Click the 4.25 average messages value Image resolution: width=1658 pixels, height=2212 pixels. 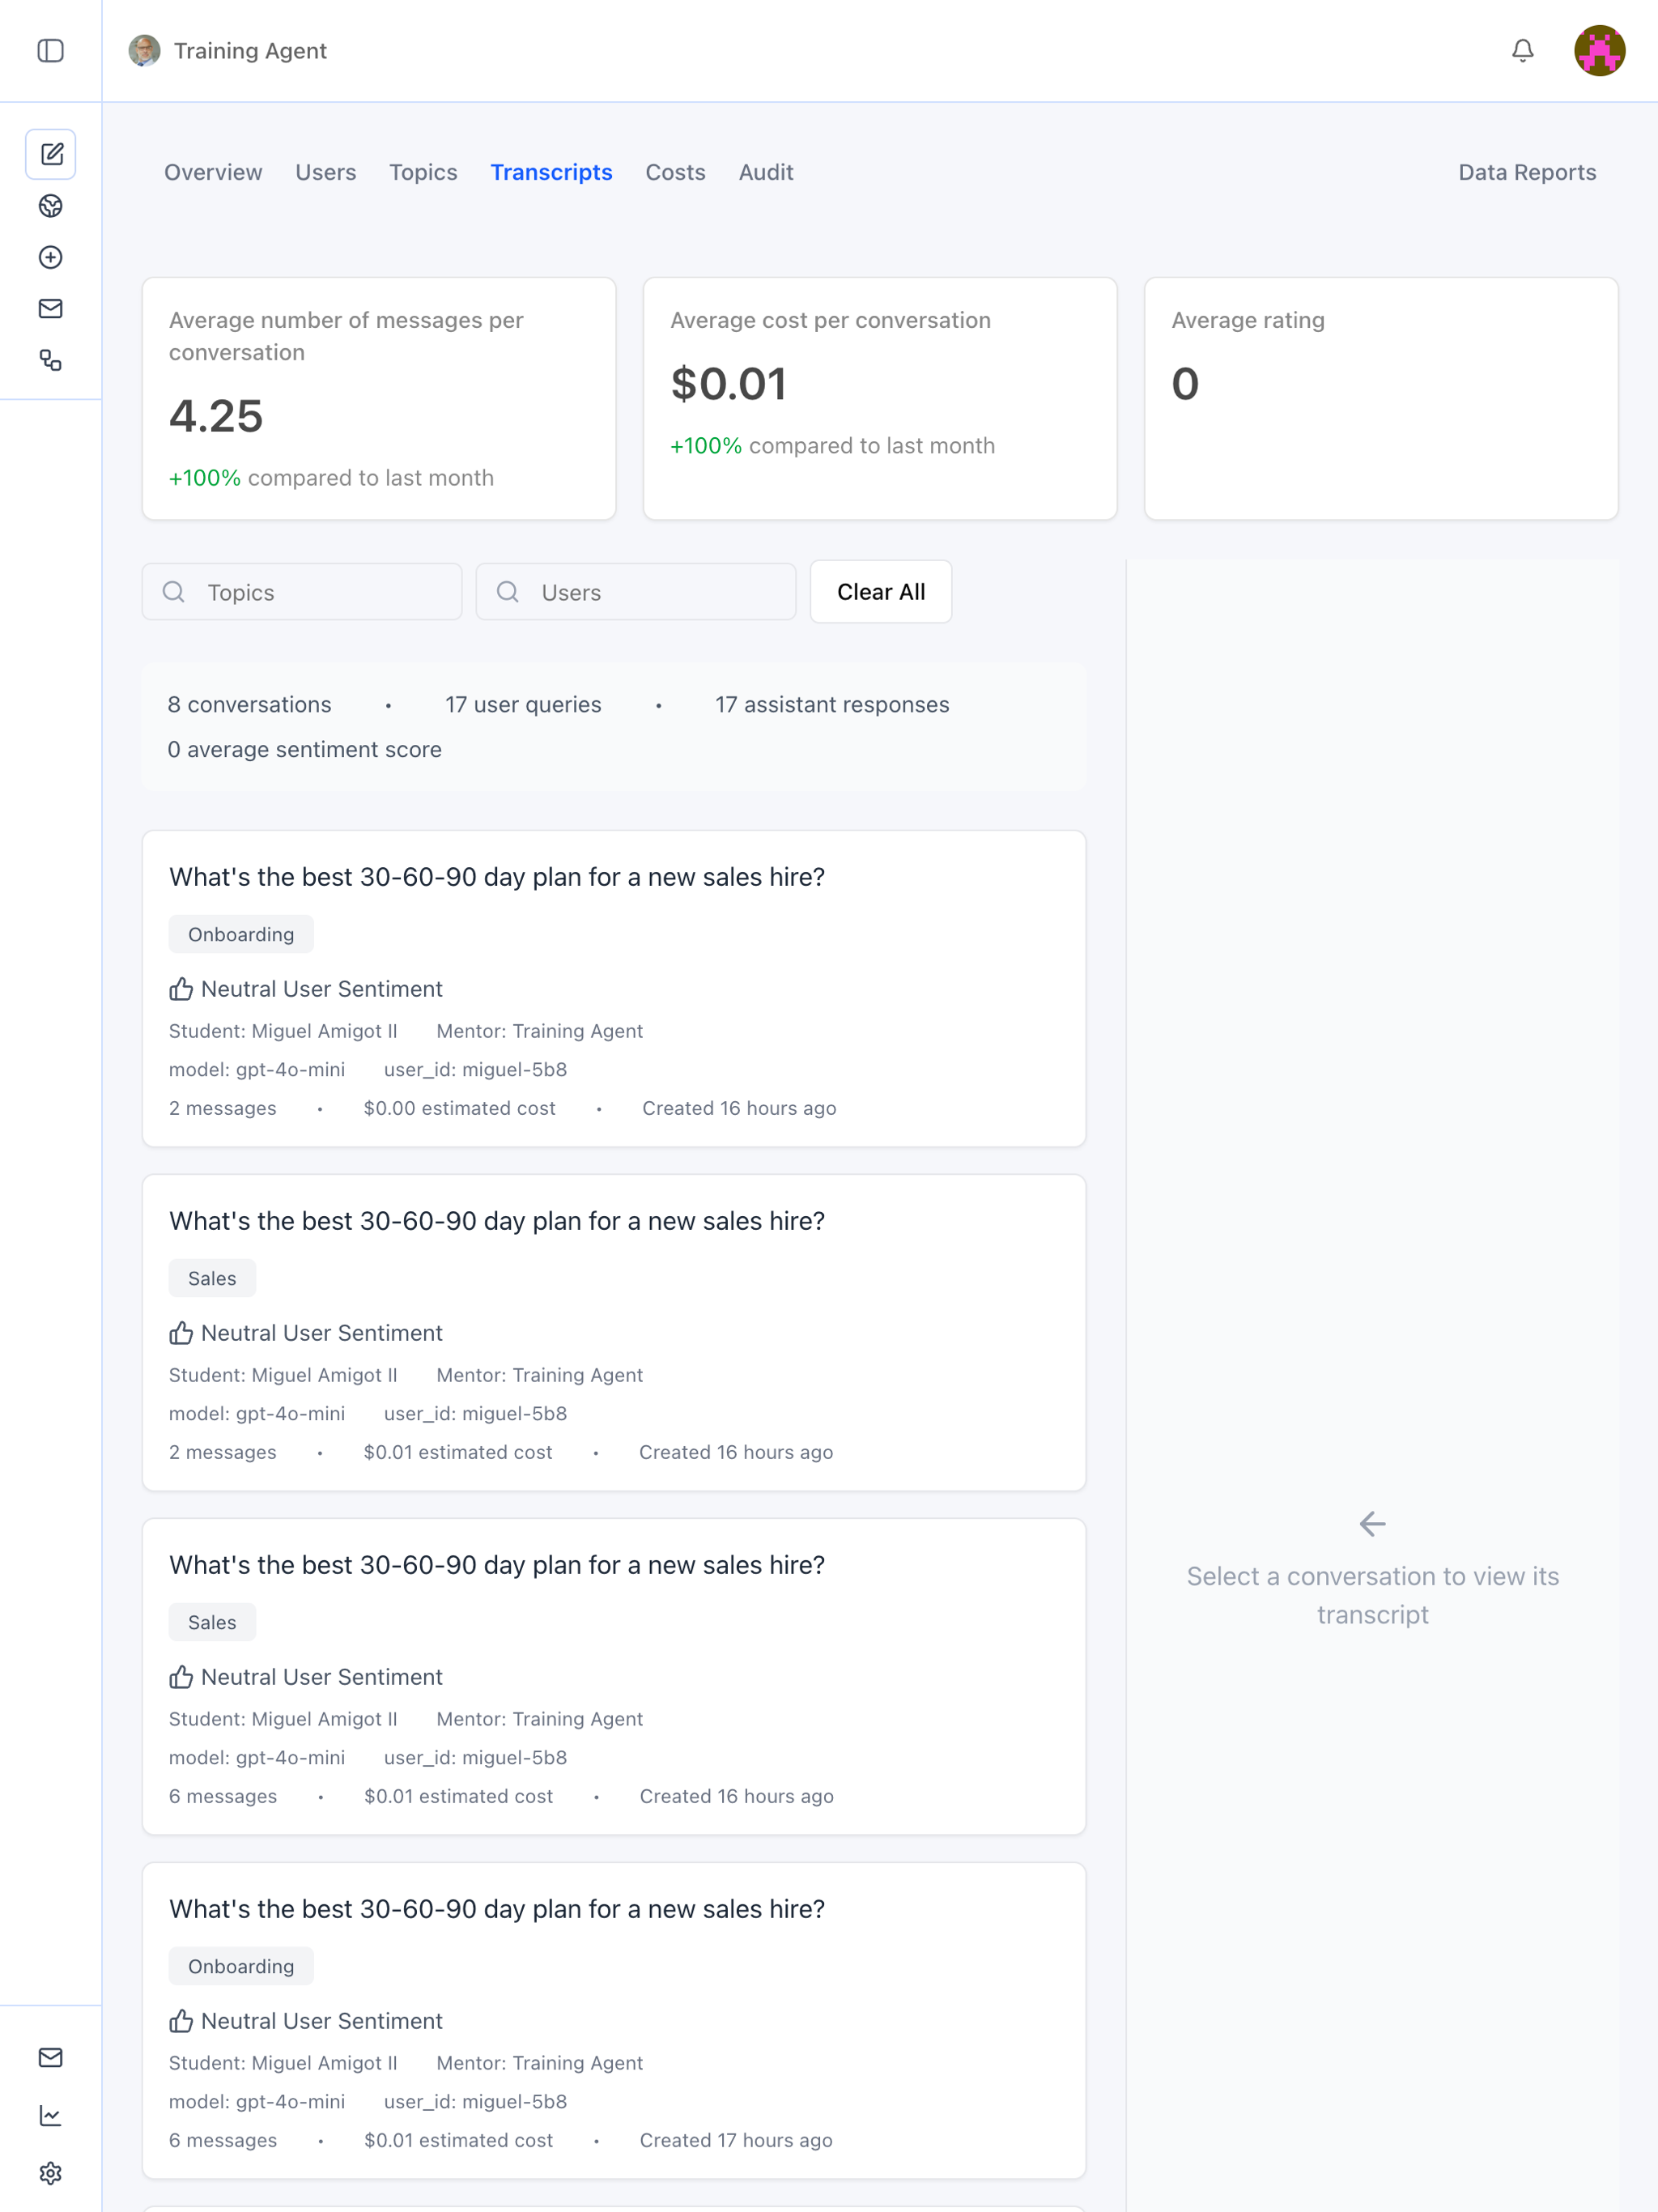coord(216,416)
